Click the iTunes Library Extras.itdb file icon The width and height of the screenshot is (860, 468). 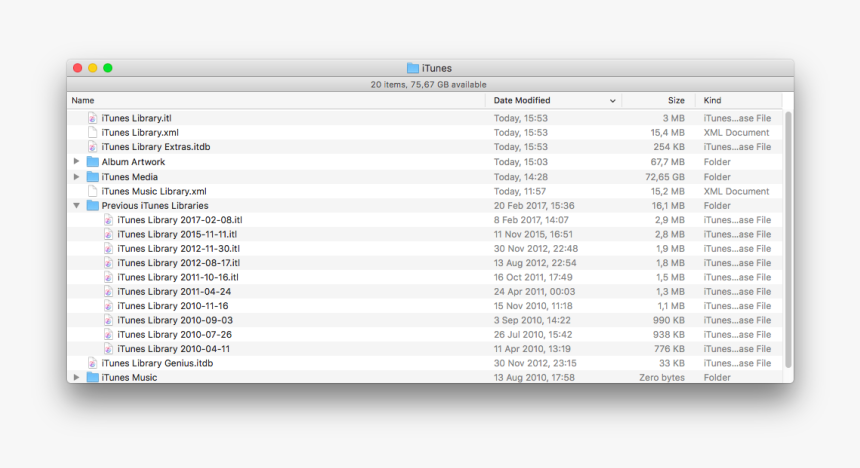(93, 146)
